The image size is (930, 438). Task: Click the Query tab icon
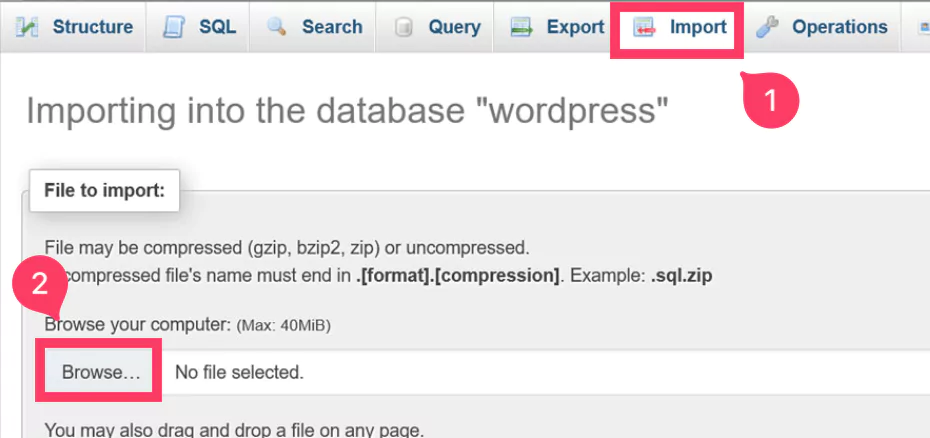pos(403,28)
